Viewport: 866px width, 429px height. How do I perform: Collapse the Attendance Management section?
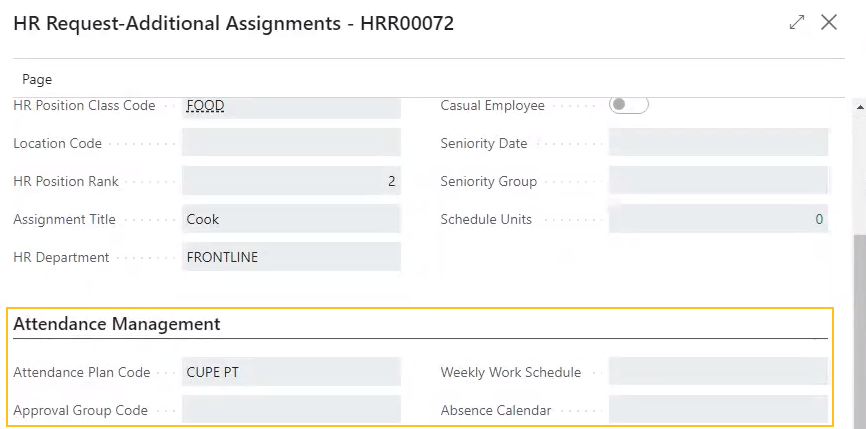pos(117,324)
